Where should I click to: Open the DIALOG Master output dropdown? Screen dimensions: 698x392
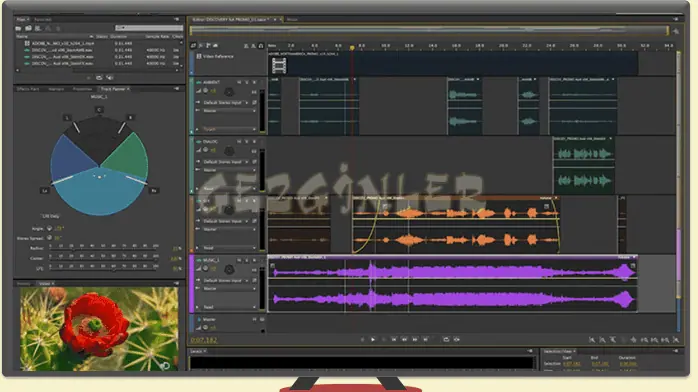[x=230, y=170]
